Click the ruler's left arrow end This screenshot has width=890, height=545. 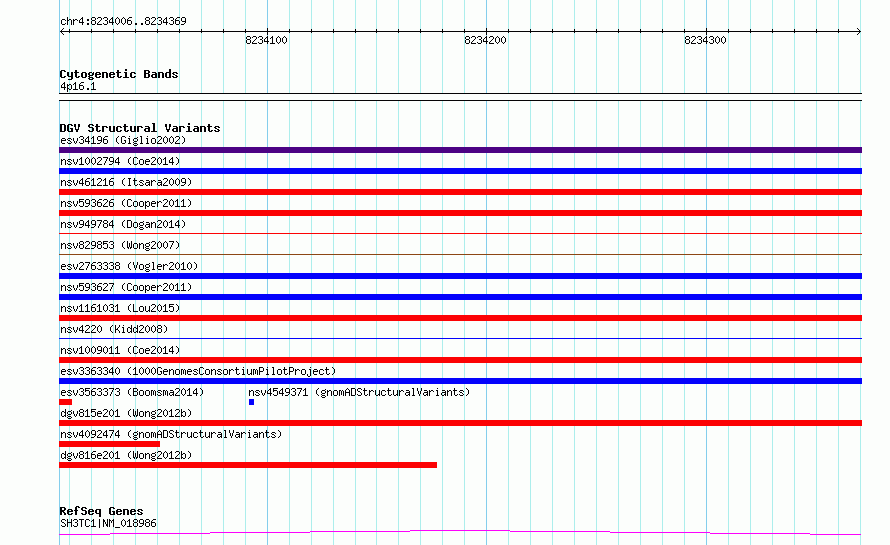(62, 32)
